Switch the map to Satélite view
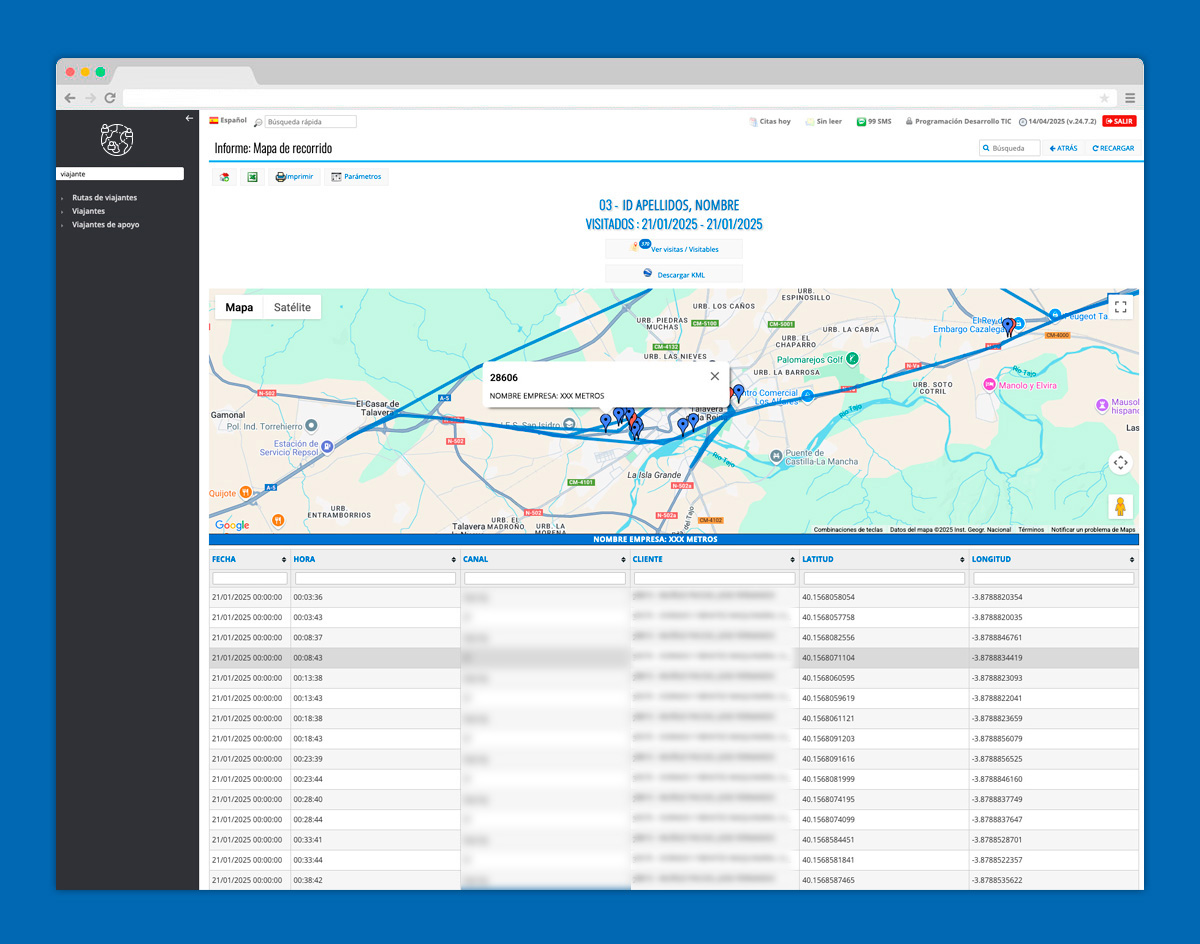This screenshot has height=944, width=1200. (292, 307)
